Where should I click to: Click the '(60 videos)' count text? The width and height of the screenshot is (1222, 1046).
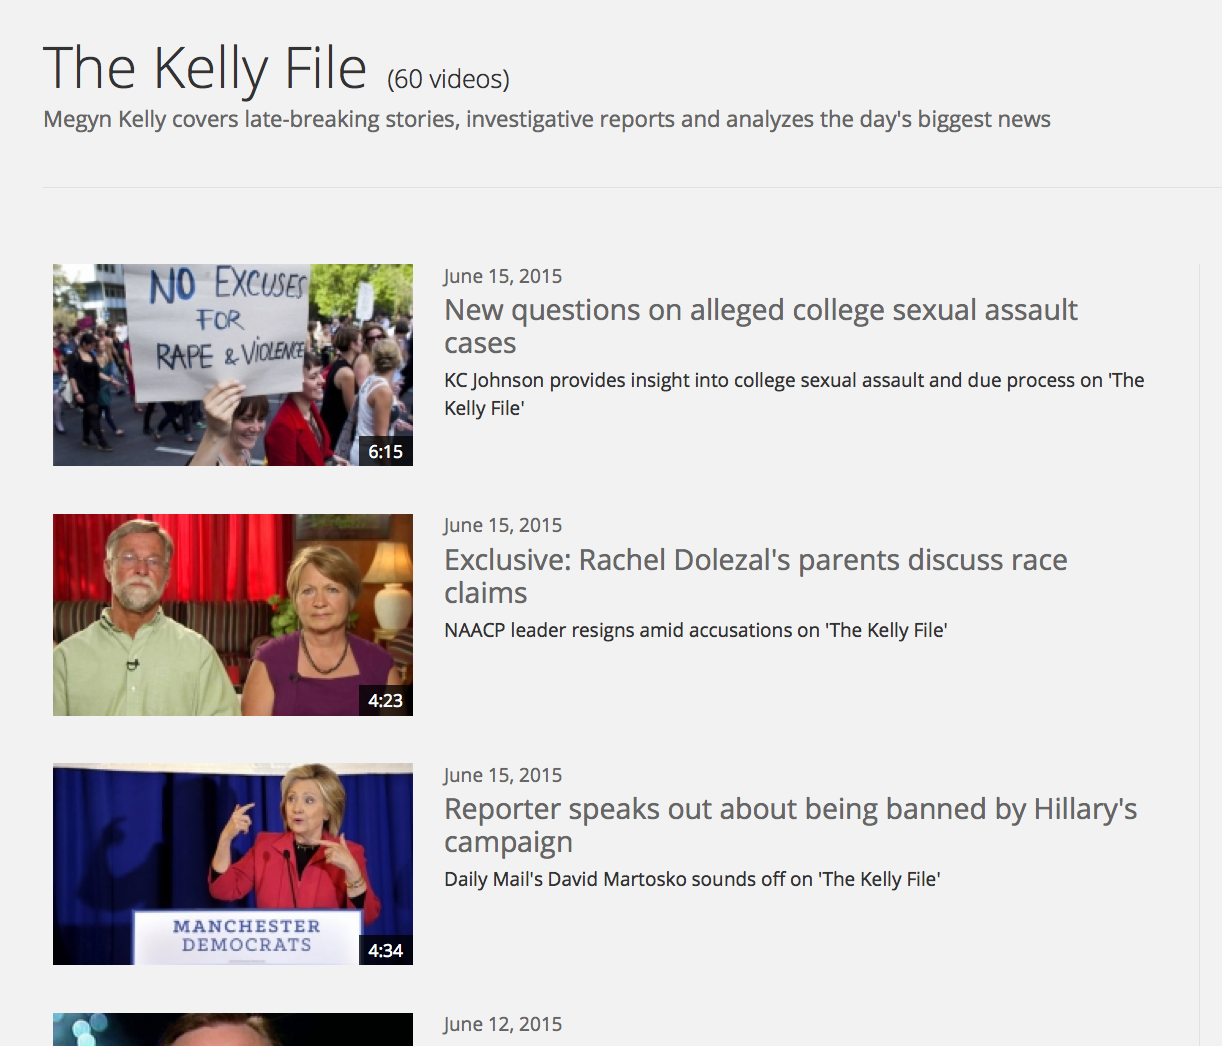click(x=449, y=79)
